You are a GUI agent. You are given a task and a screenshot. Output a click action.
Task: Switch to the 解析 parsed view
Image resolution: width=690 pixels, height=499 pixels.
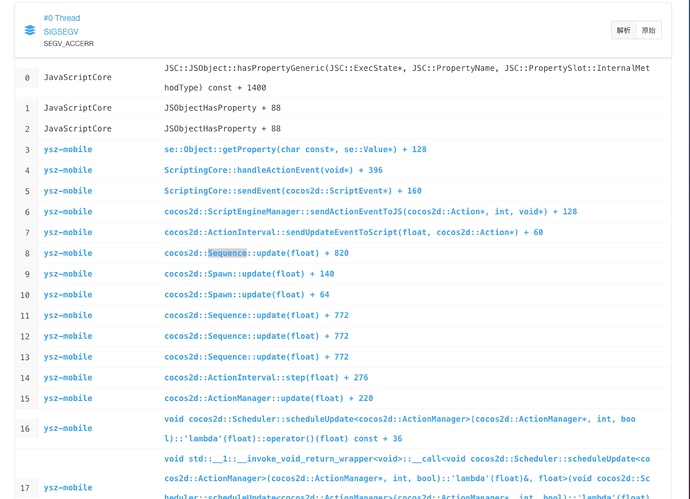click(x=623, y=30)
